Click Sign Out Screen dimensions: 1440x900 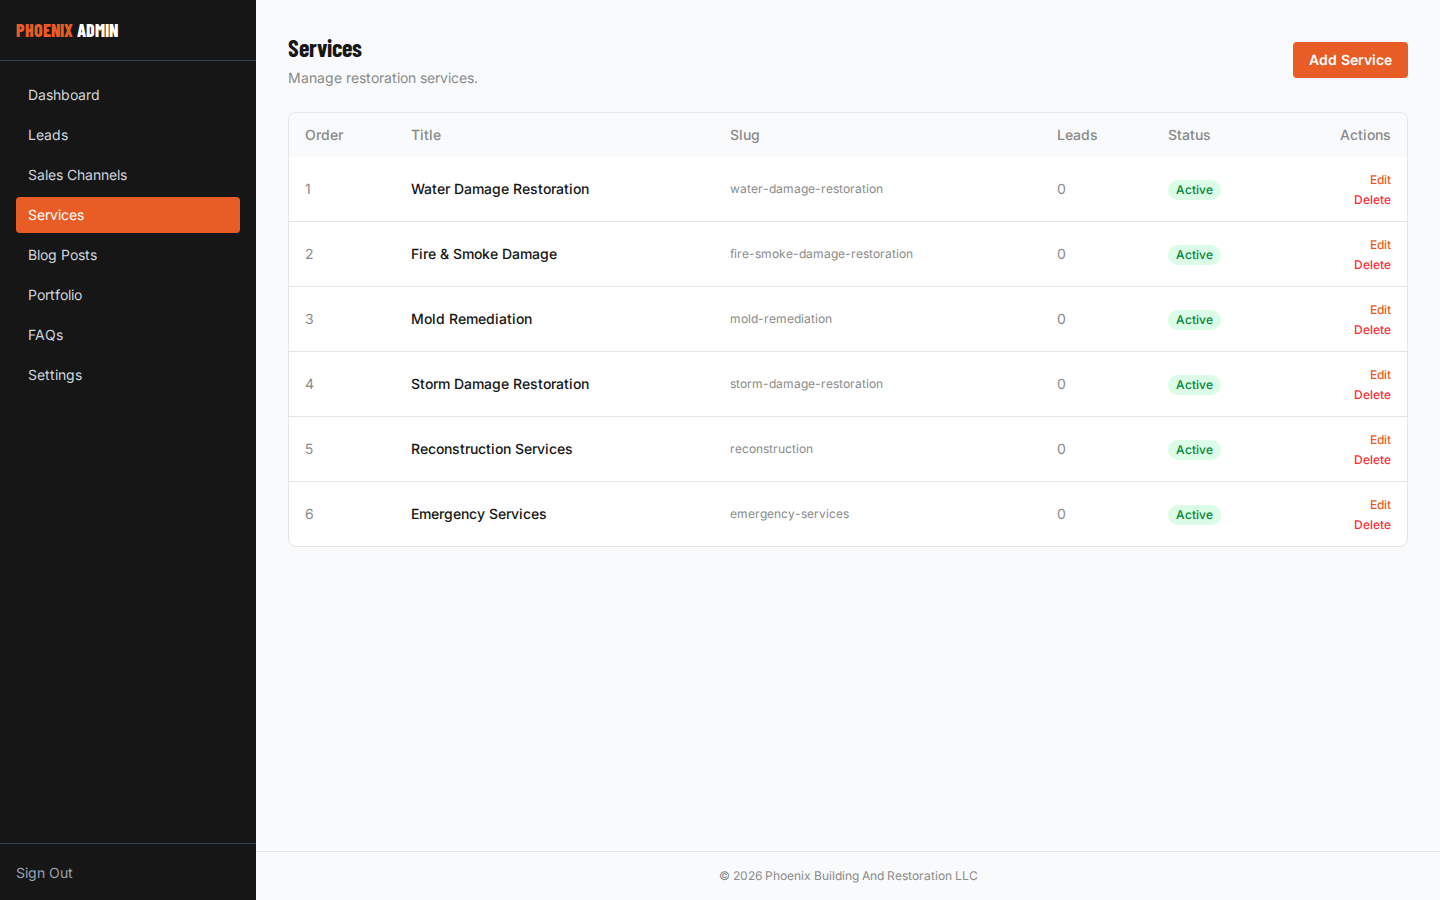[x=44, y=873]
